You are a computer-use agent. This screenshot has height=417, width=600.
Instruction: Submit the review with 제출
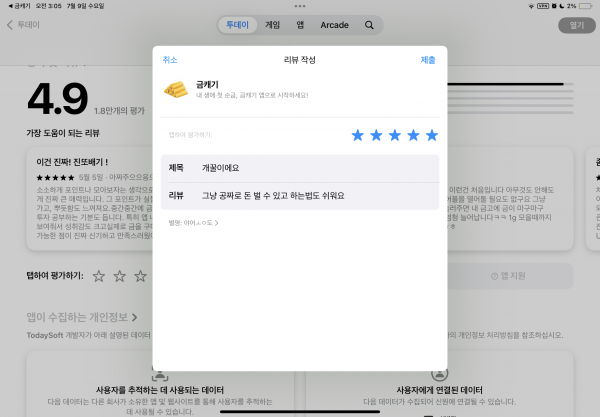(x=428, y=60)
